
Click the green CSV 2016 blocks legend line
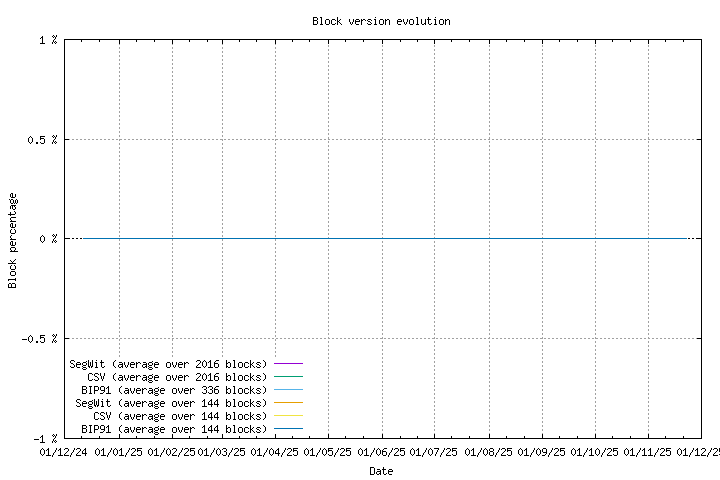pos(287,377)
